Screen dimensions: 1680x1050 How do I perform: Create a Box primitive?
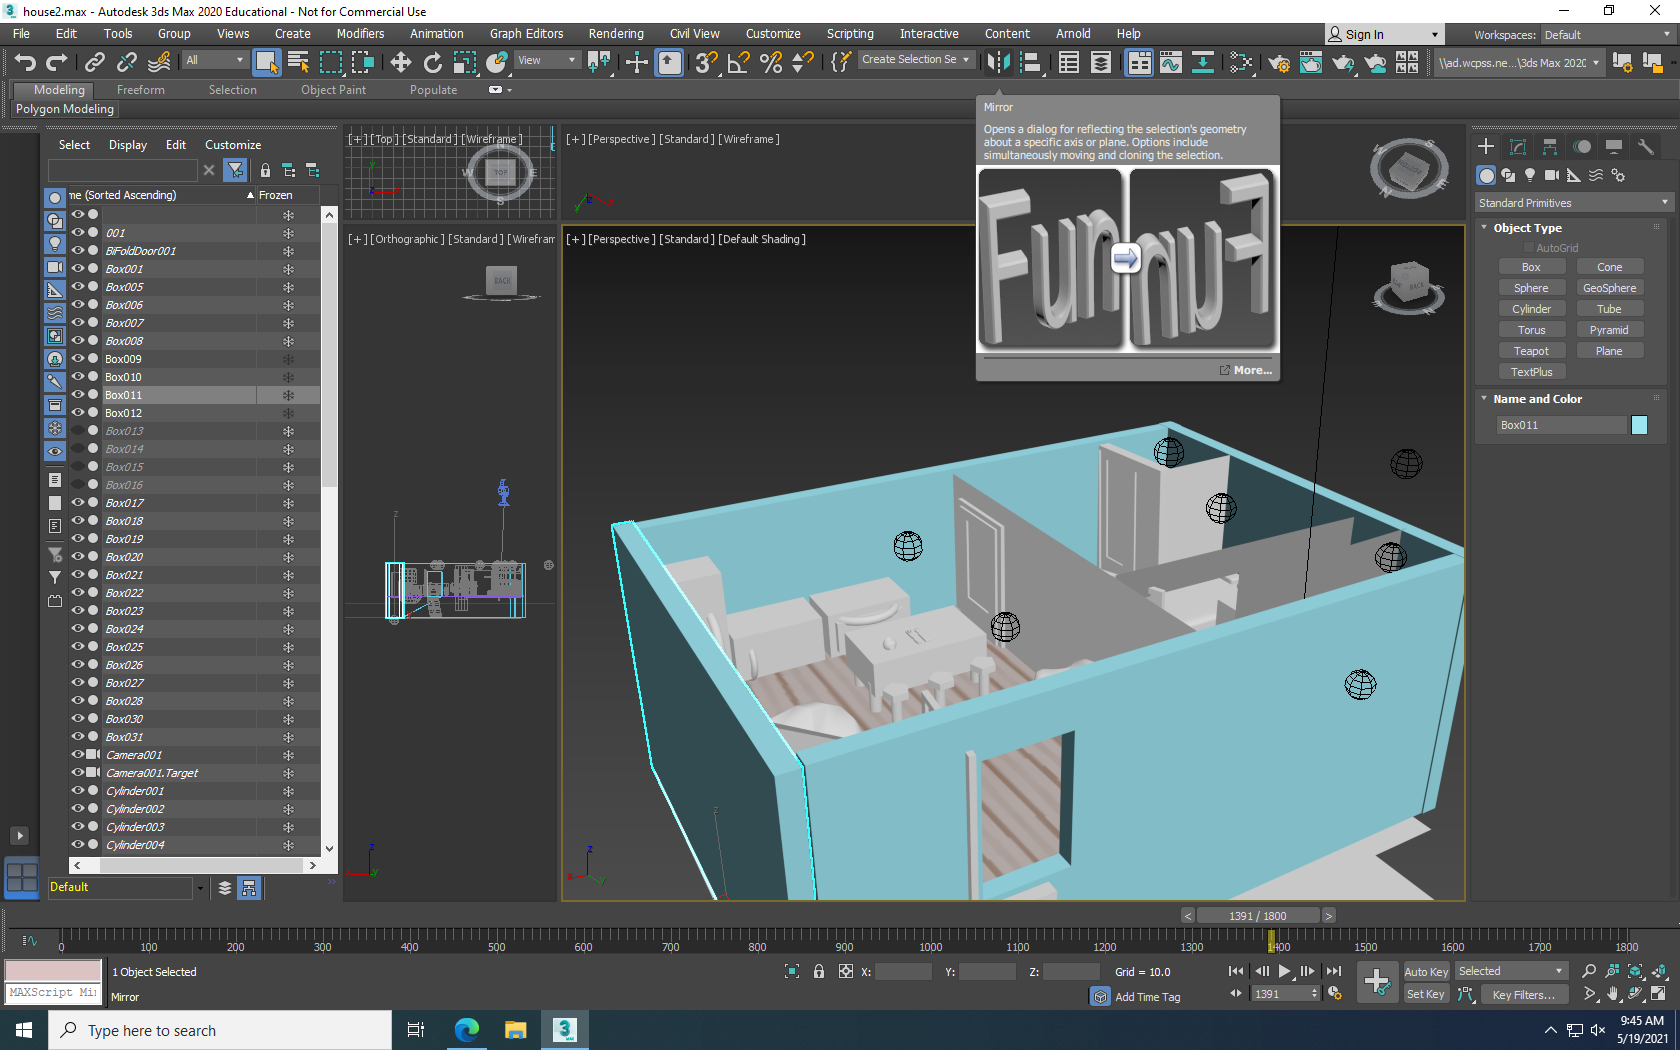[1531, 266]
